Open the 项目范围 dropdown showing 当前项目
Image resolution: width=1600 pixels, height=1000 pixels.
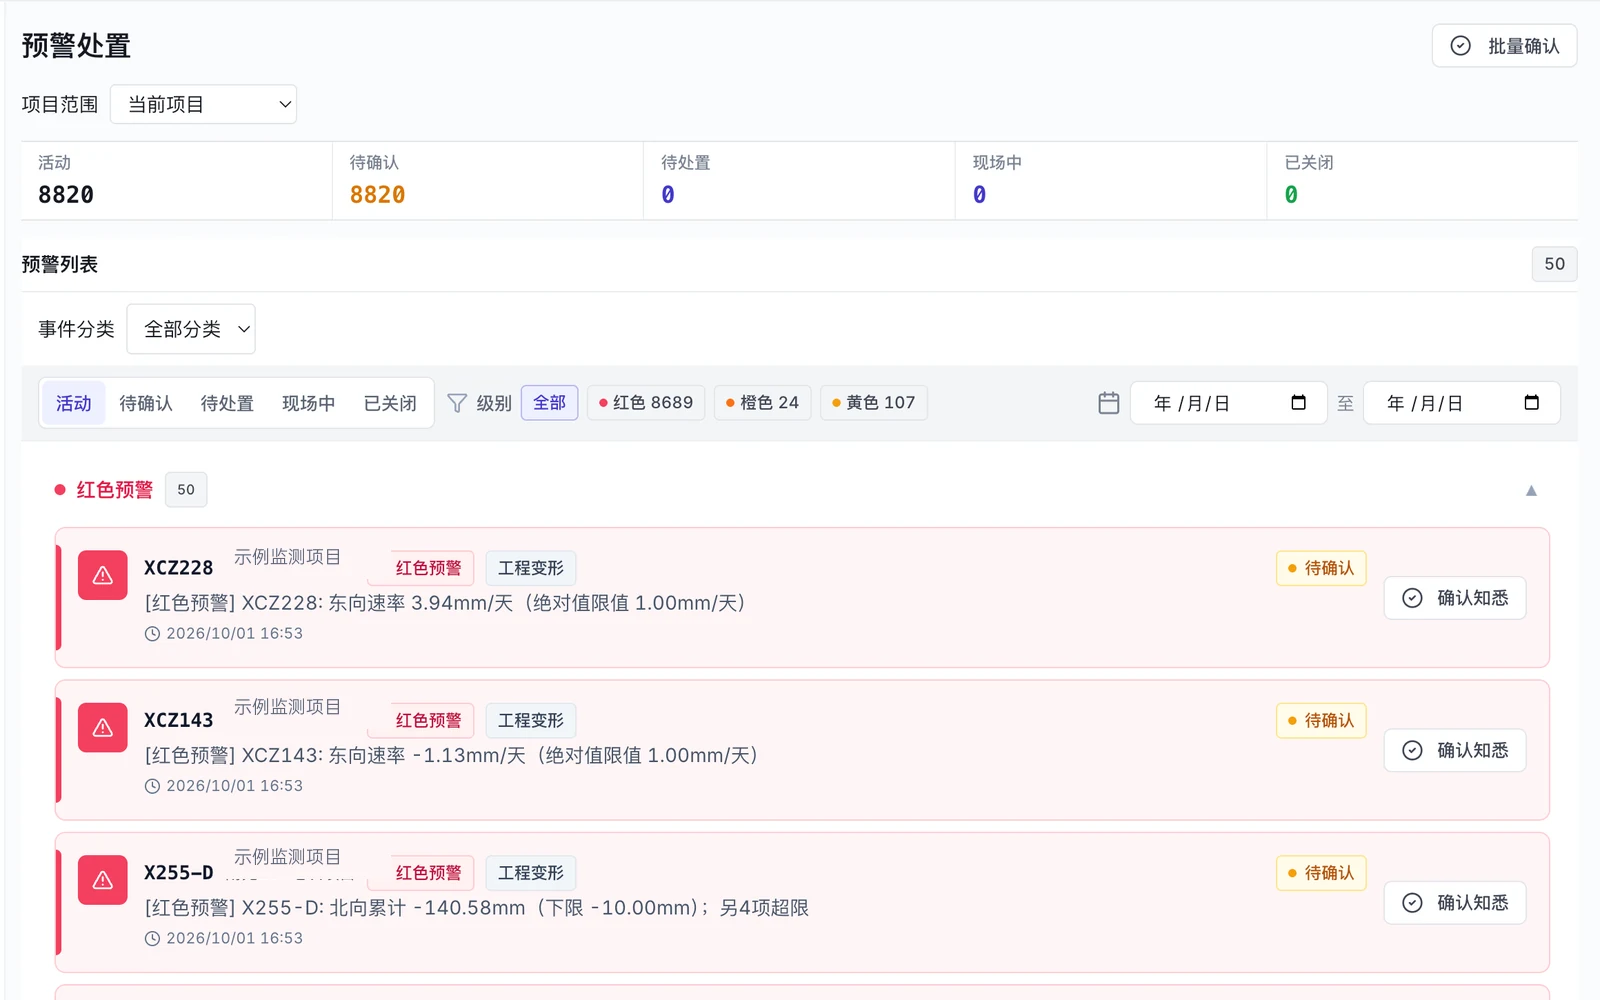point(203,104)
